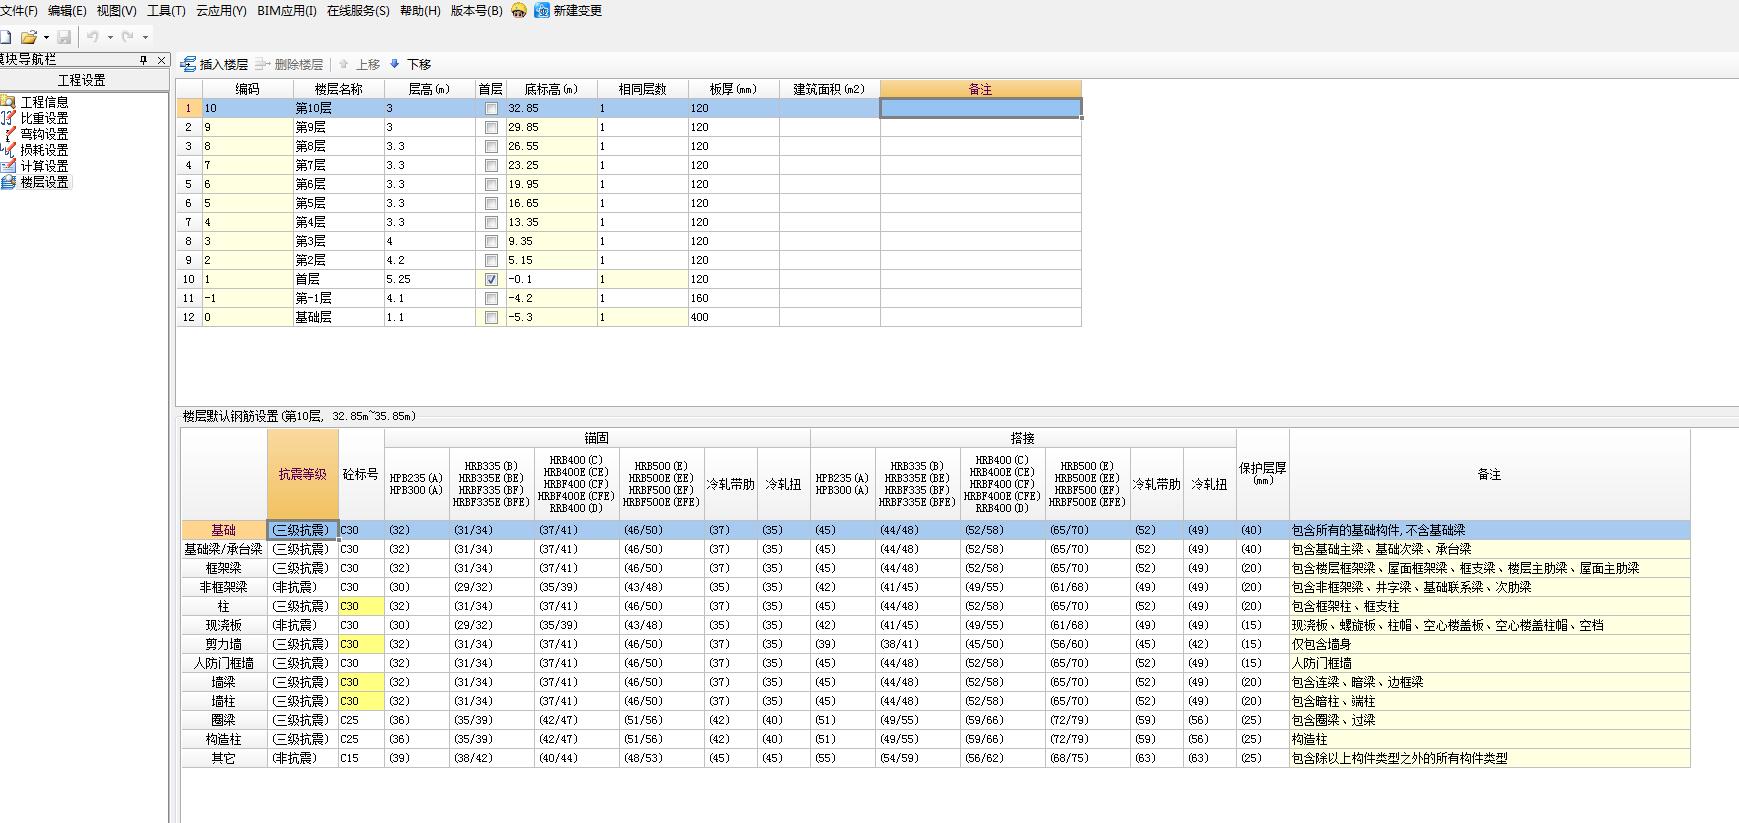Open 弯钩设置 in navigation

click(36, 134)
